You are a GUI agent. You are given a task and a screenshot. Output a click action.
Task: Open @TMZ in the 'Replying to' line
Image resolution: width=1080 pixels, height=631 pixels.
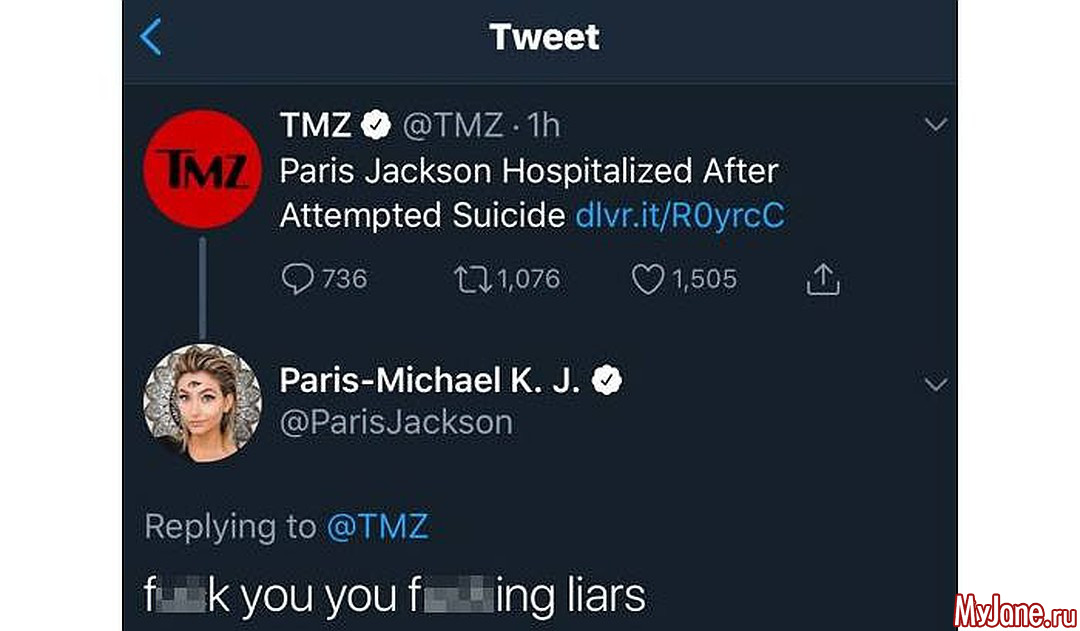377,527
